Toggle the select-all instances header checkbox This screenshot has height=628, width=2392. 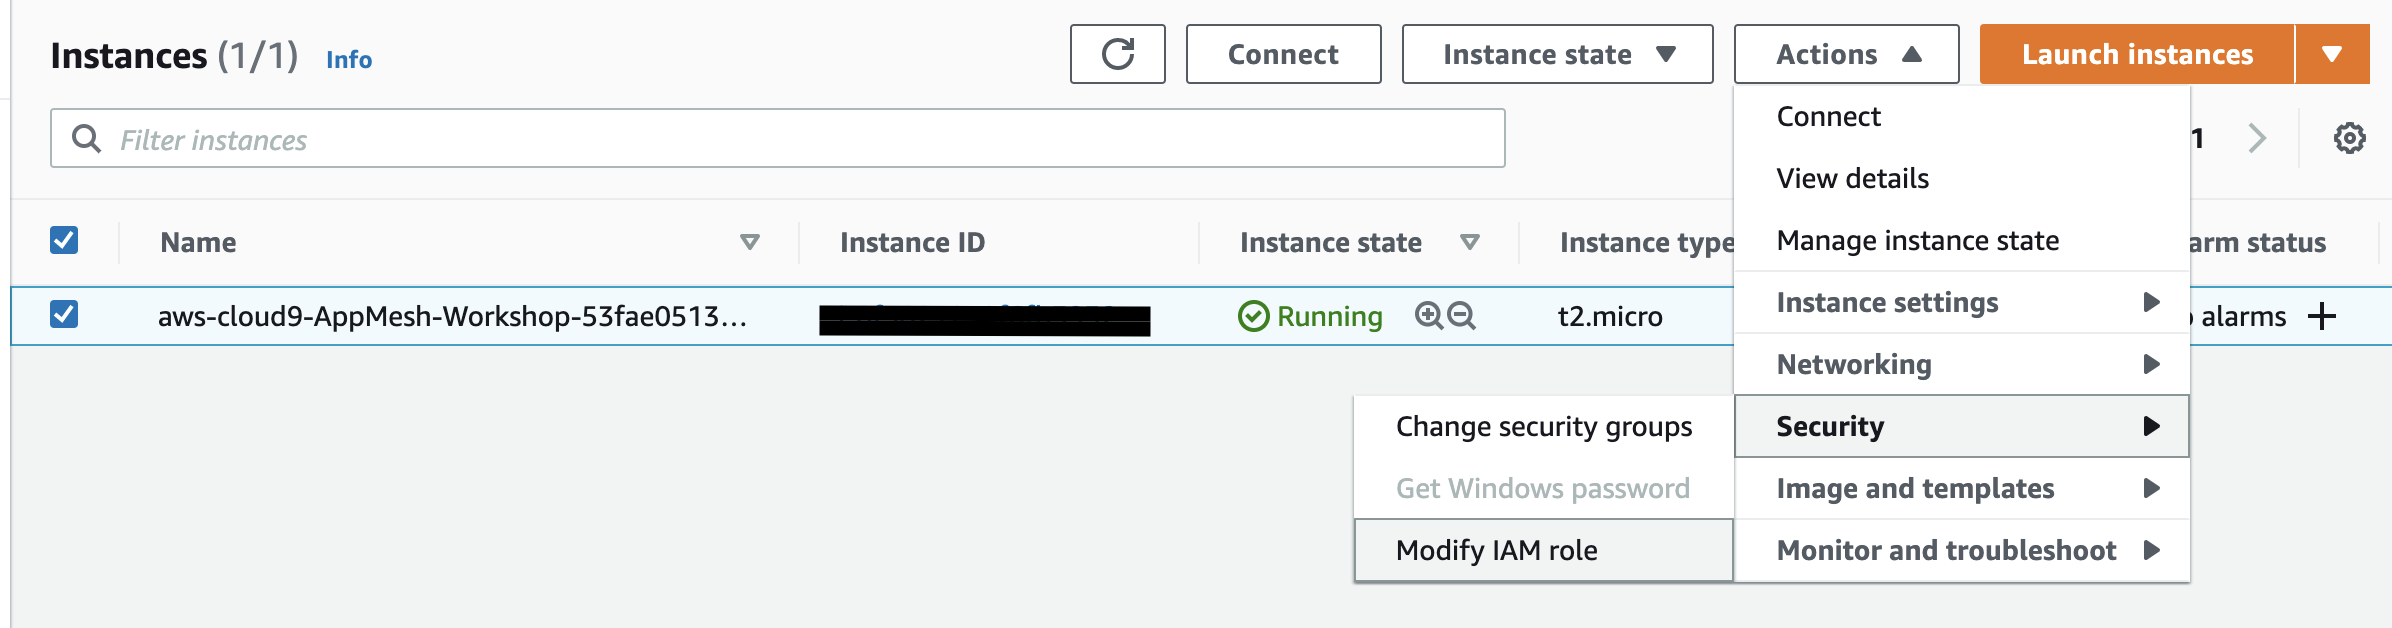(x=64, y=240)
